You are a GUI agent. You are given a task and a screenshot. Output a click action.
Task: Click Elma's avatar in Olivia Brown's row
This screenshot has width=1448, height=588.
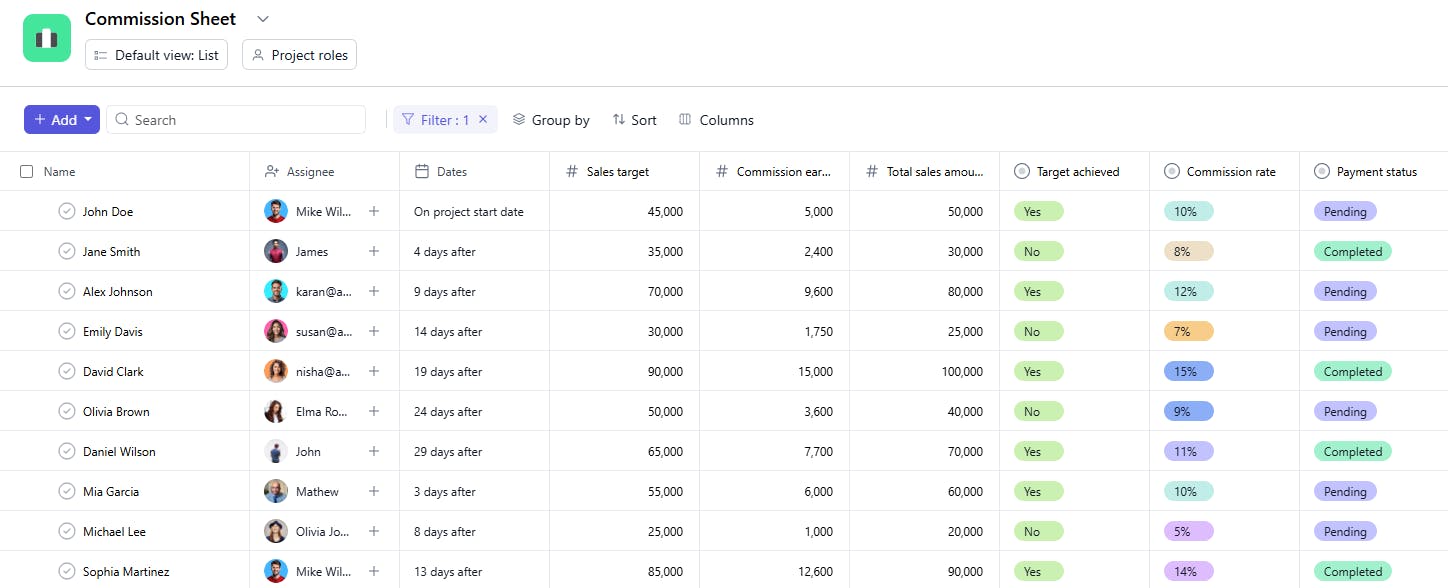coord(276,411)
